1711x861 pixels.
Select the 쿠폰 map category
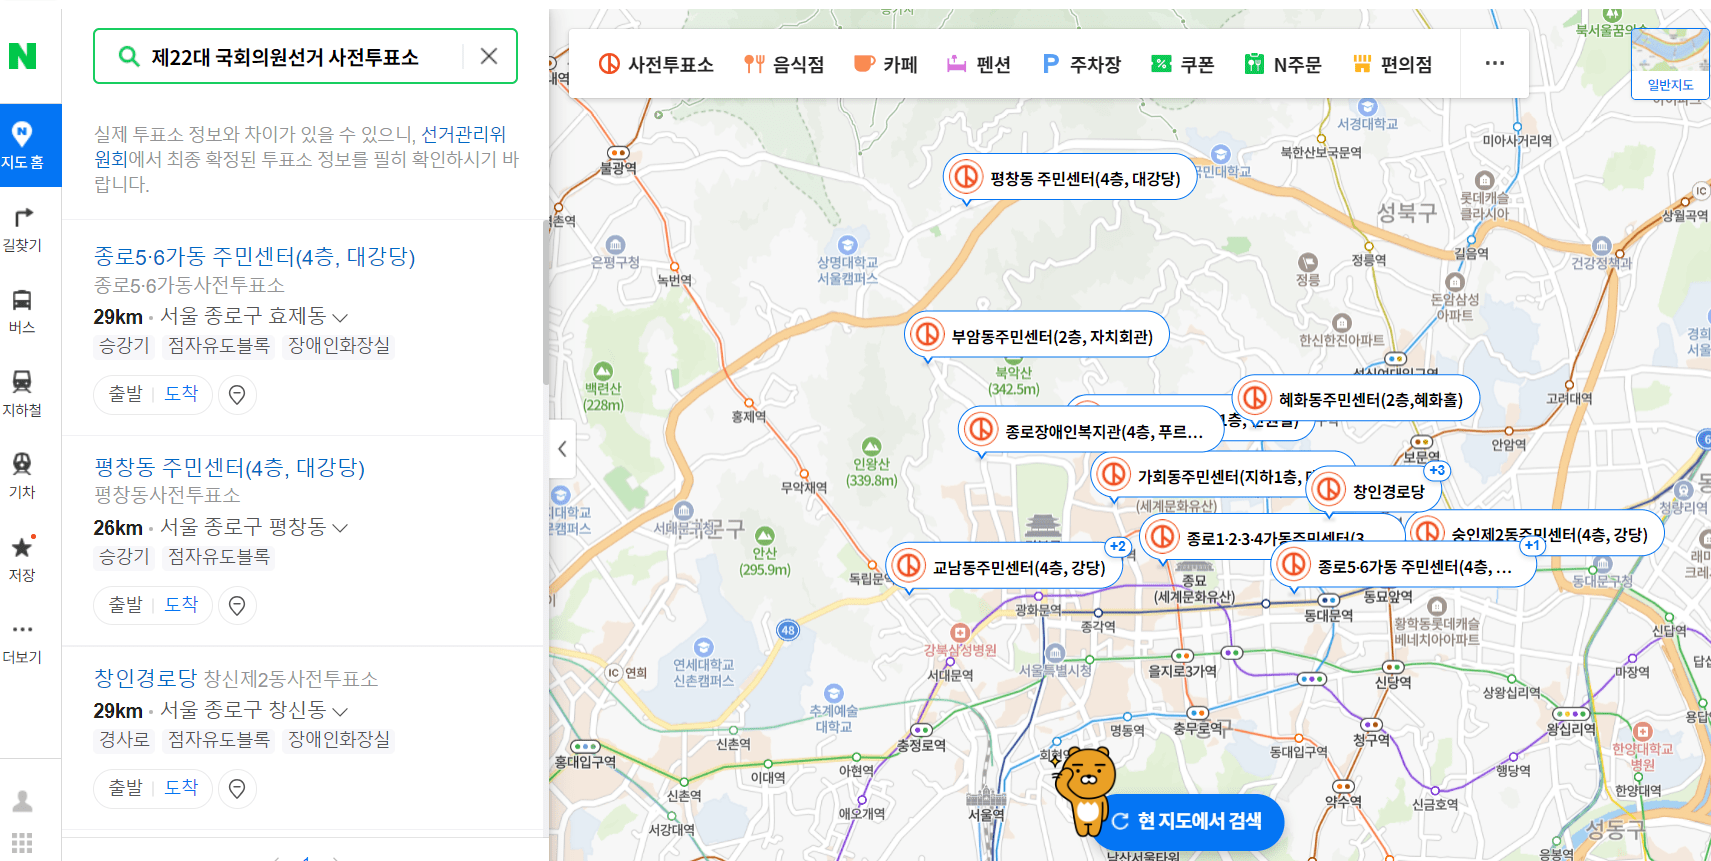click(x=1183, y=64)
